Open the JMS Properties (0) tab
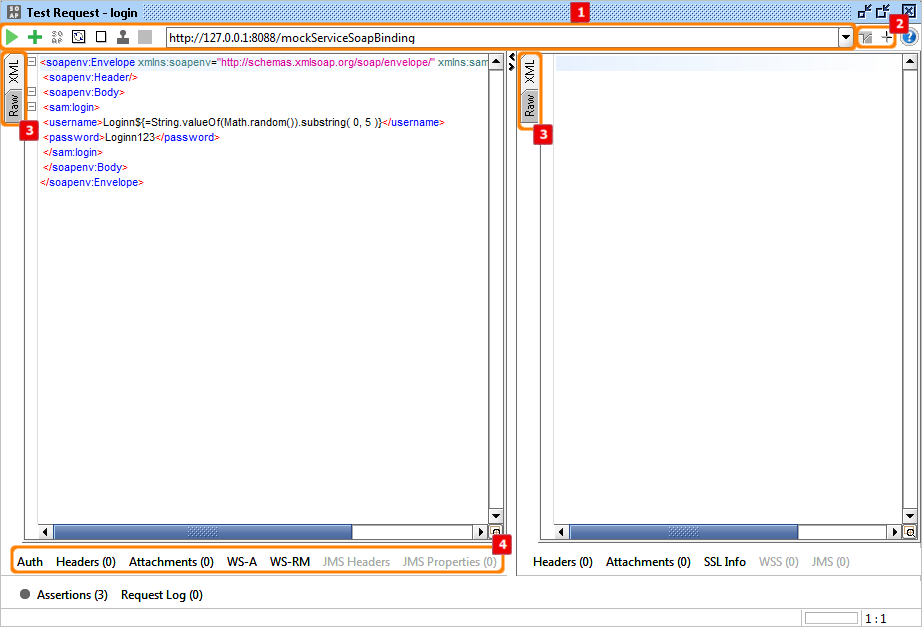The height and width of the screenshot is (627, 922). pos(449,562)
